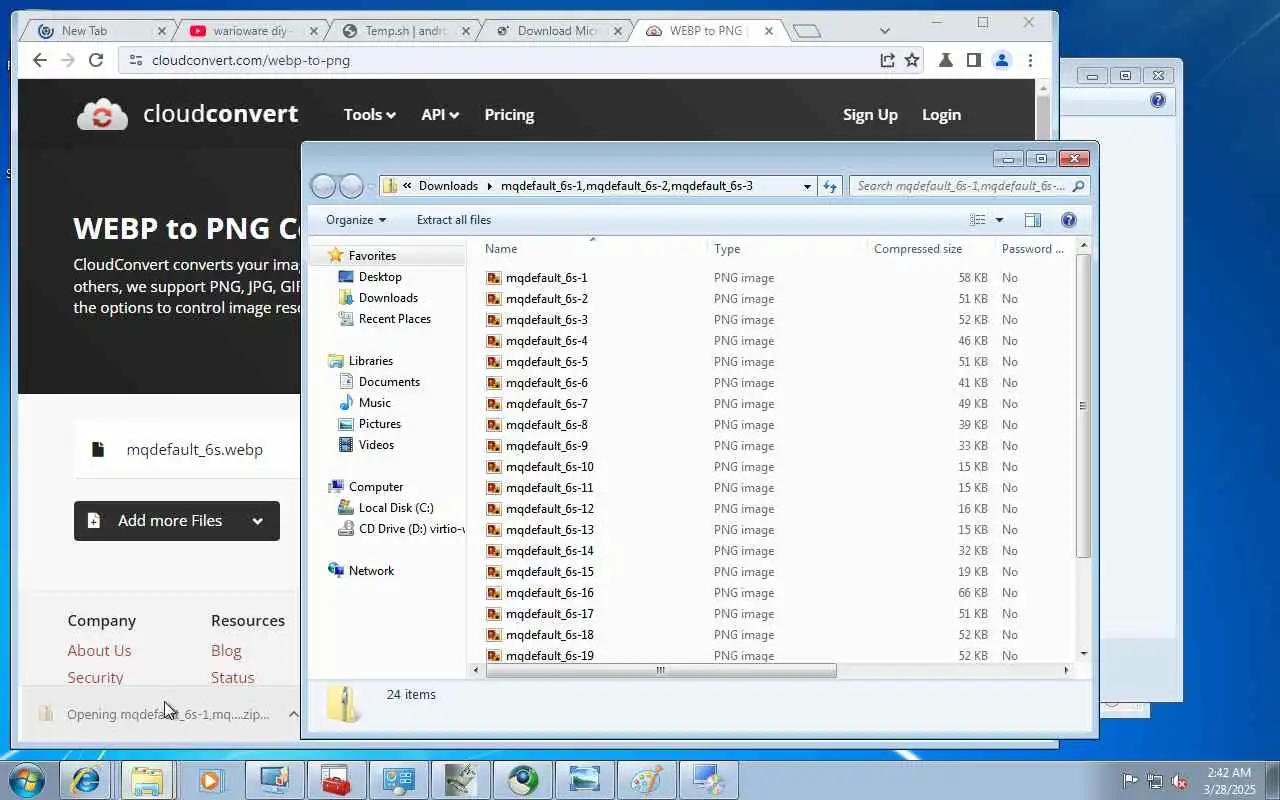This screenshot has height=800, width=1280.
Task: Toggle the Explorer preview pane icon
Action: click(x=1033, y=220)
